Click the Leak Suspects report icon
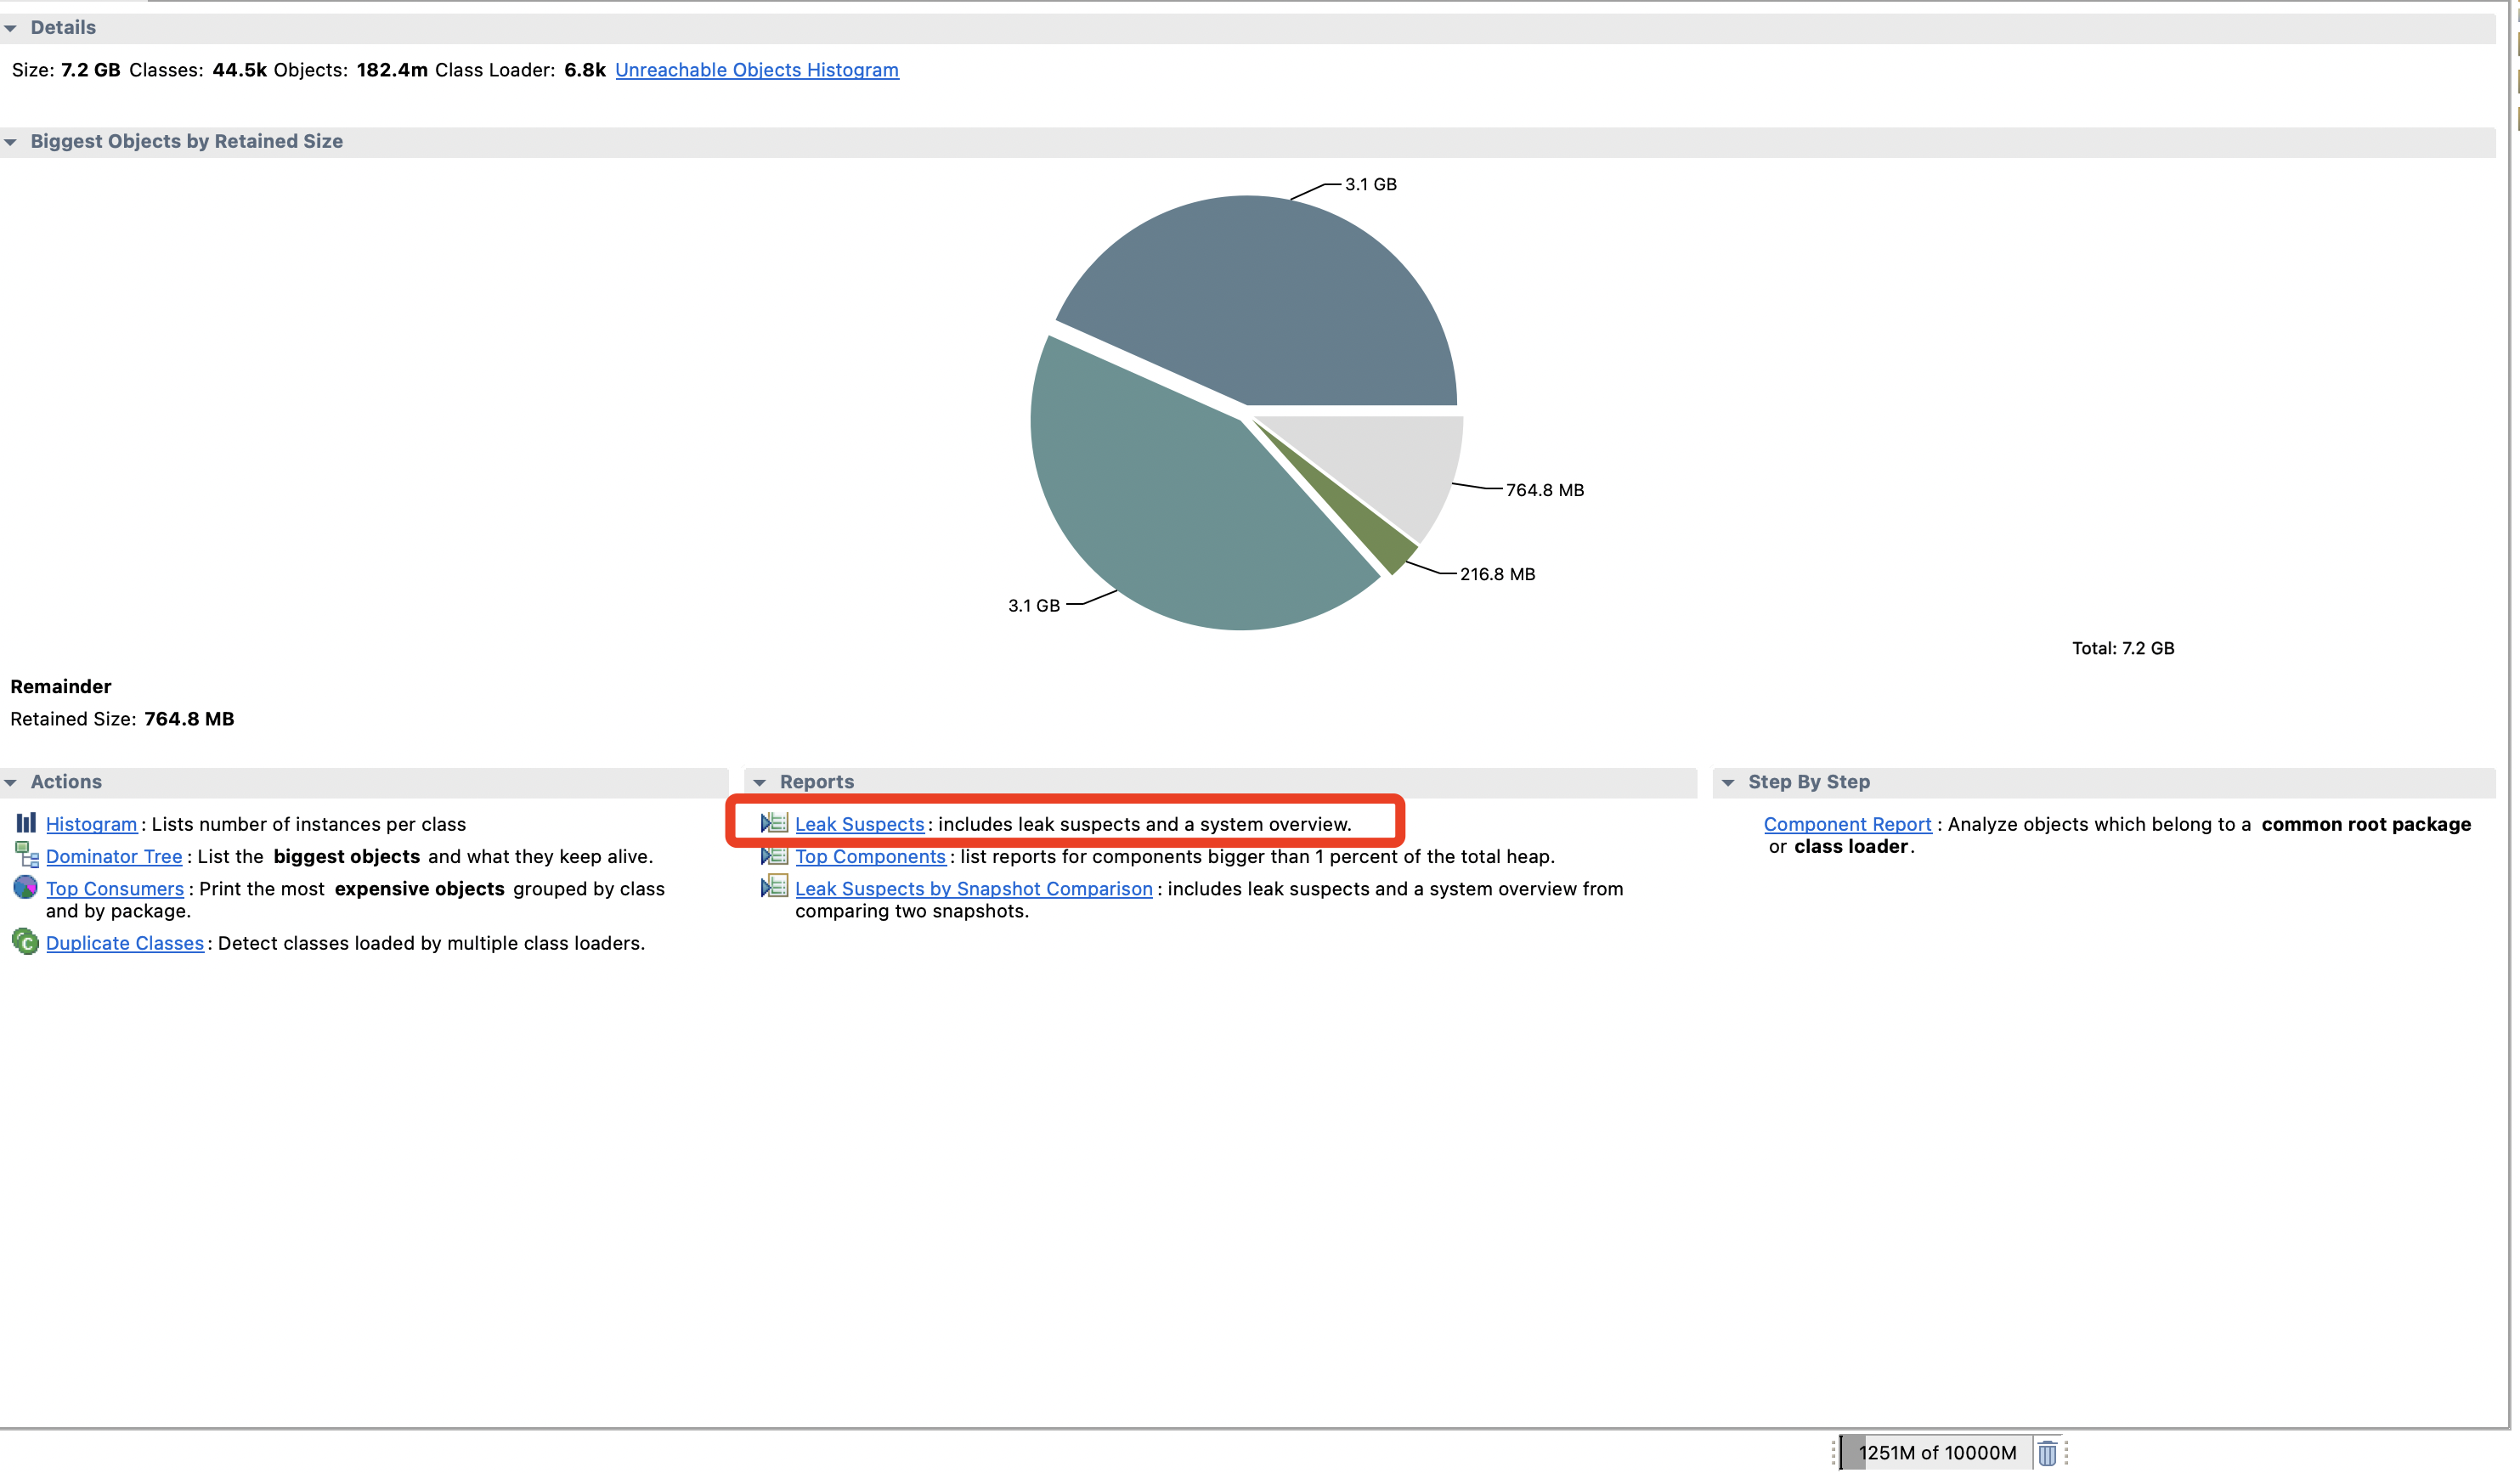 point(774,823)
